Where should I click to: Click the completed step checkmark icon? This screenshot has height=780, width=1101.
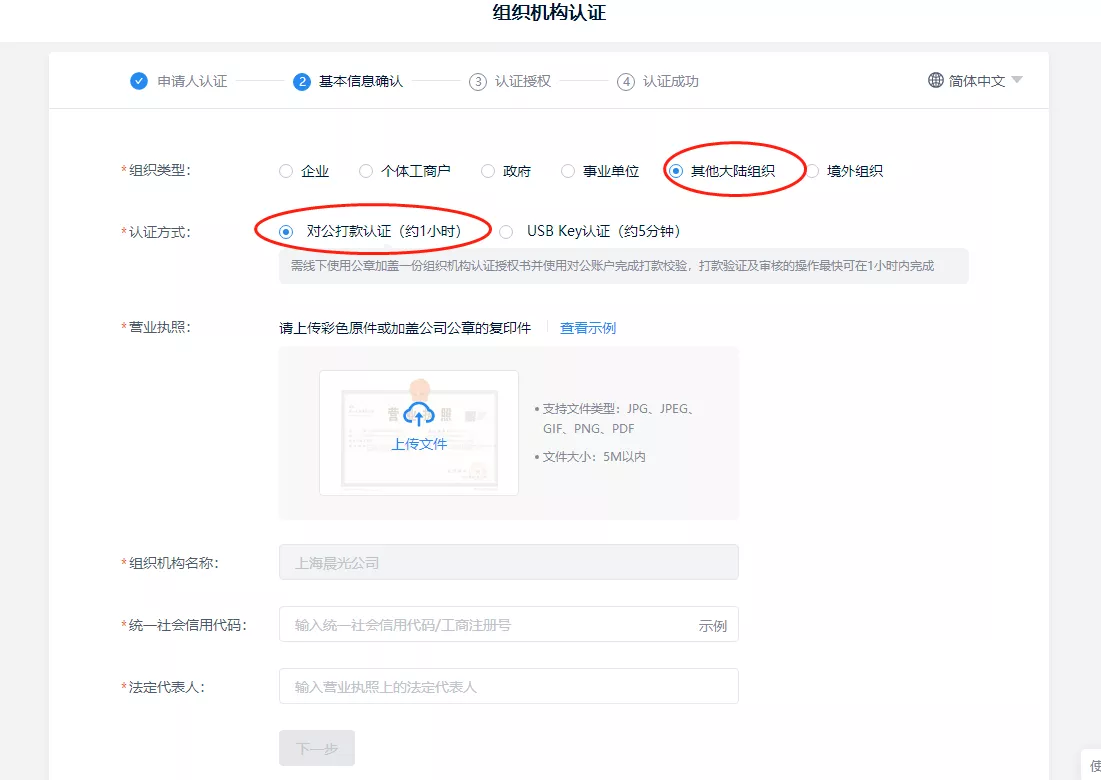coord(139,81)
